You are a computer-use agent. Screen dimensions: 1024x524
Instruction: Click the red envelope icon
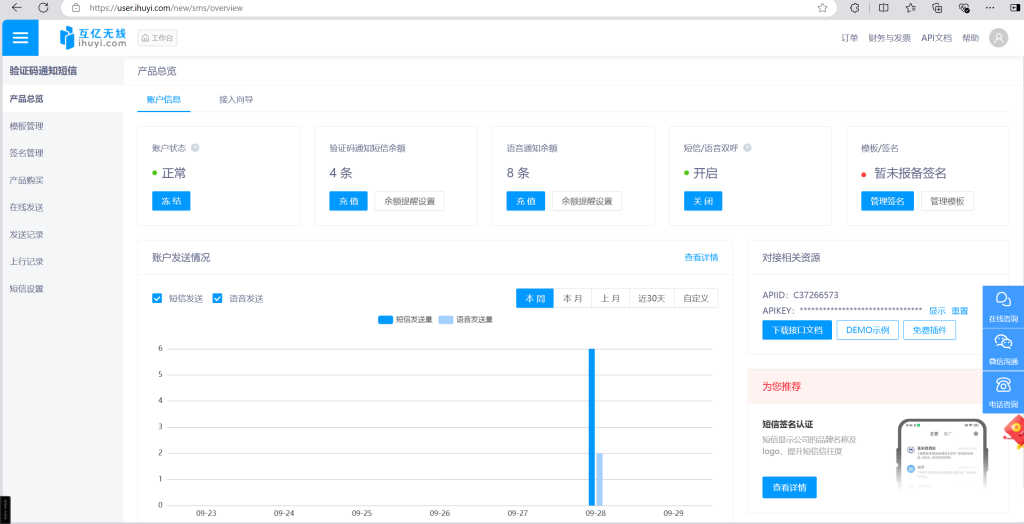point(1014,431)
